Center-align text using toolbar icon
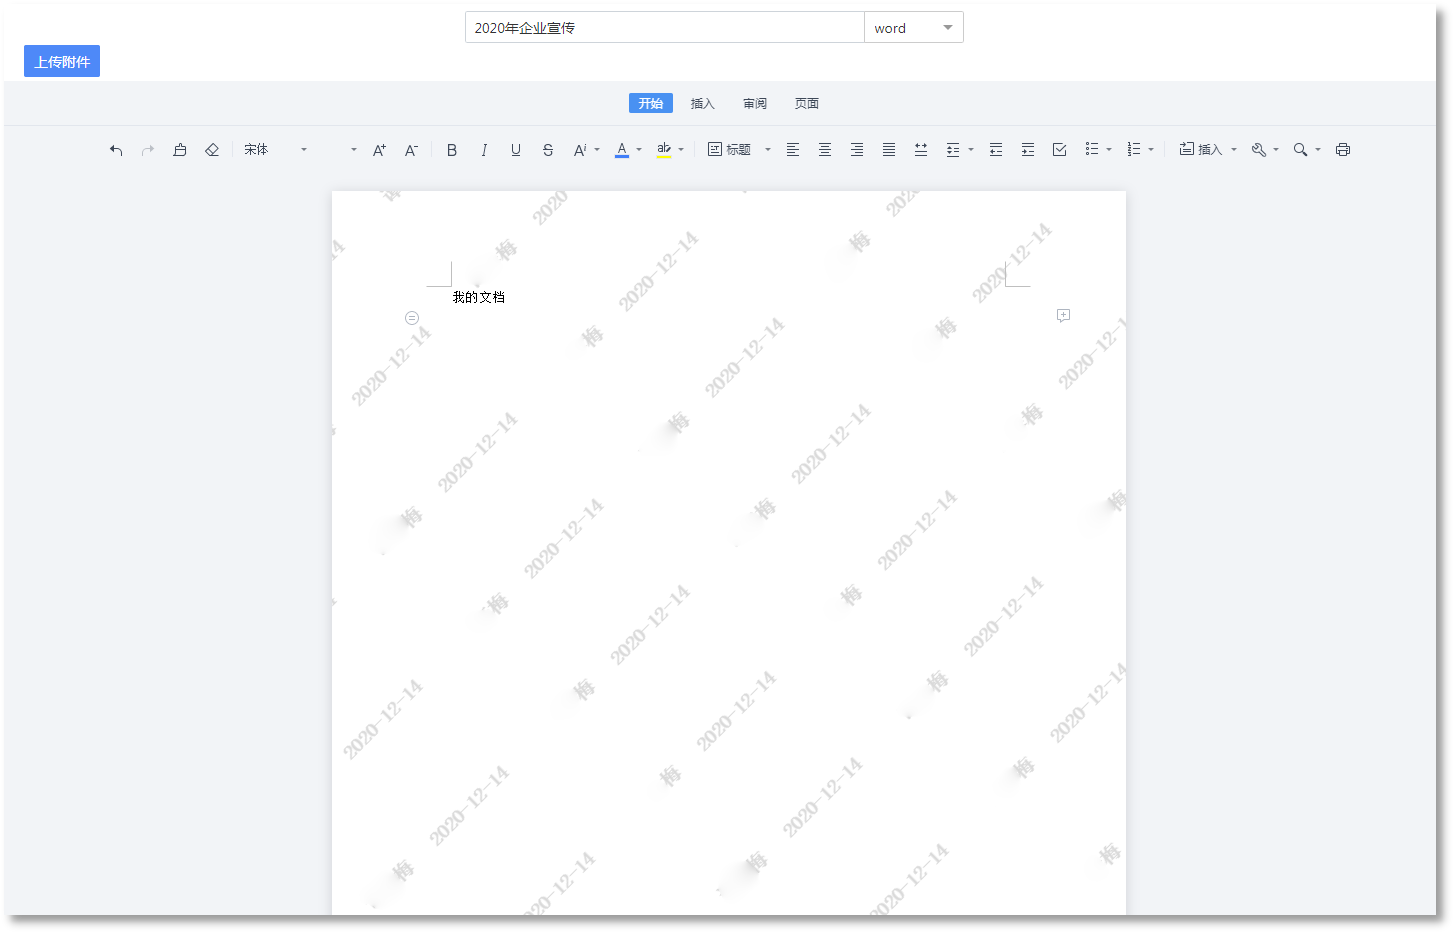Viewport: 1456px width, 935px height. 825,150
